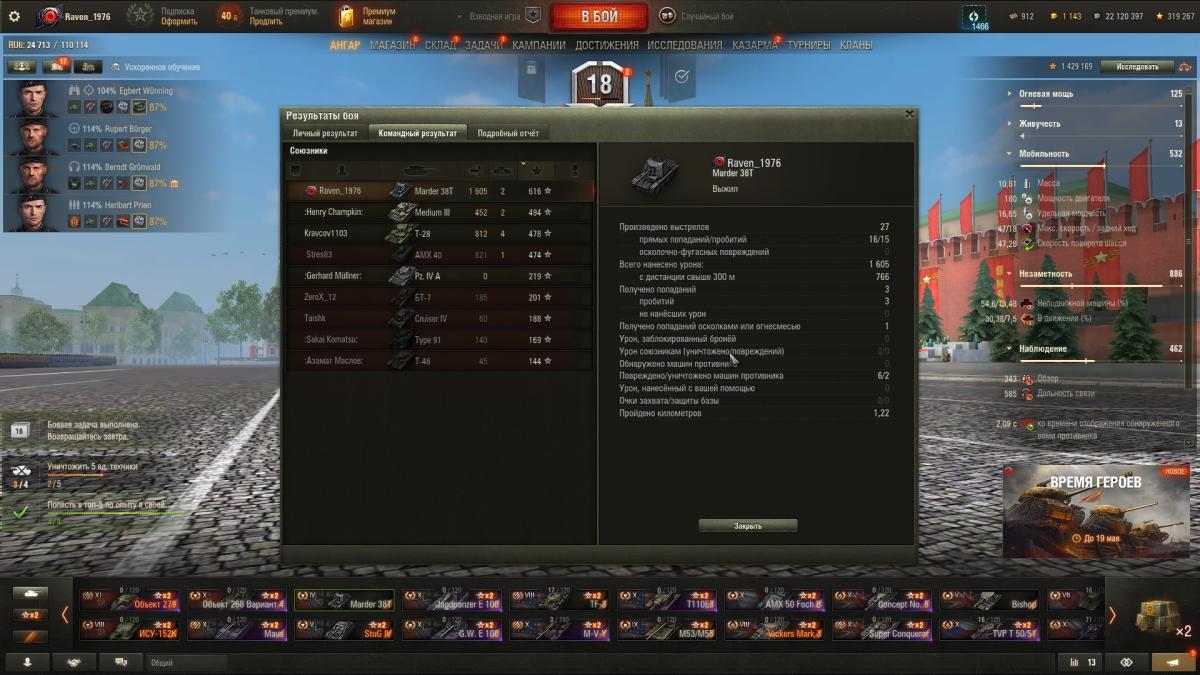
Task: Collapse Наблюдение parameter section
Action: [1009, 349]
